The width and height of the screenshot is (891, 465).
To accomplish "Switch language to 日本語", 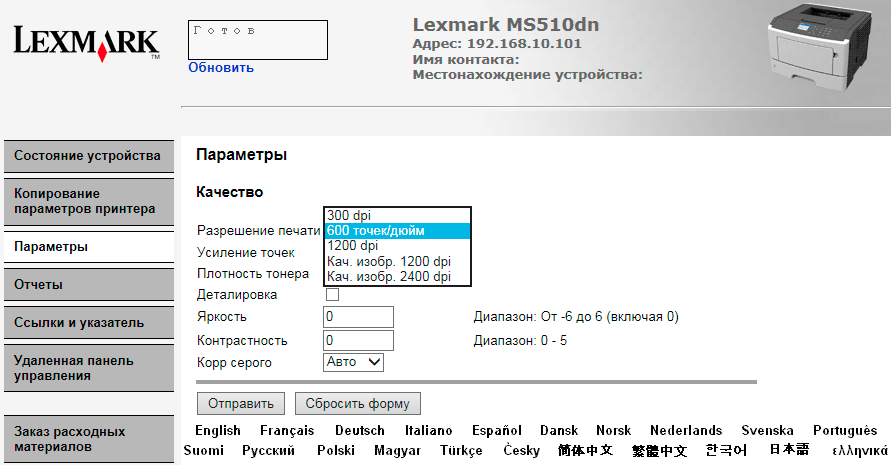I will (x=789, y=450).
